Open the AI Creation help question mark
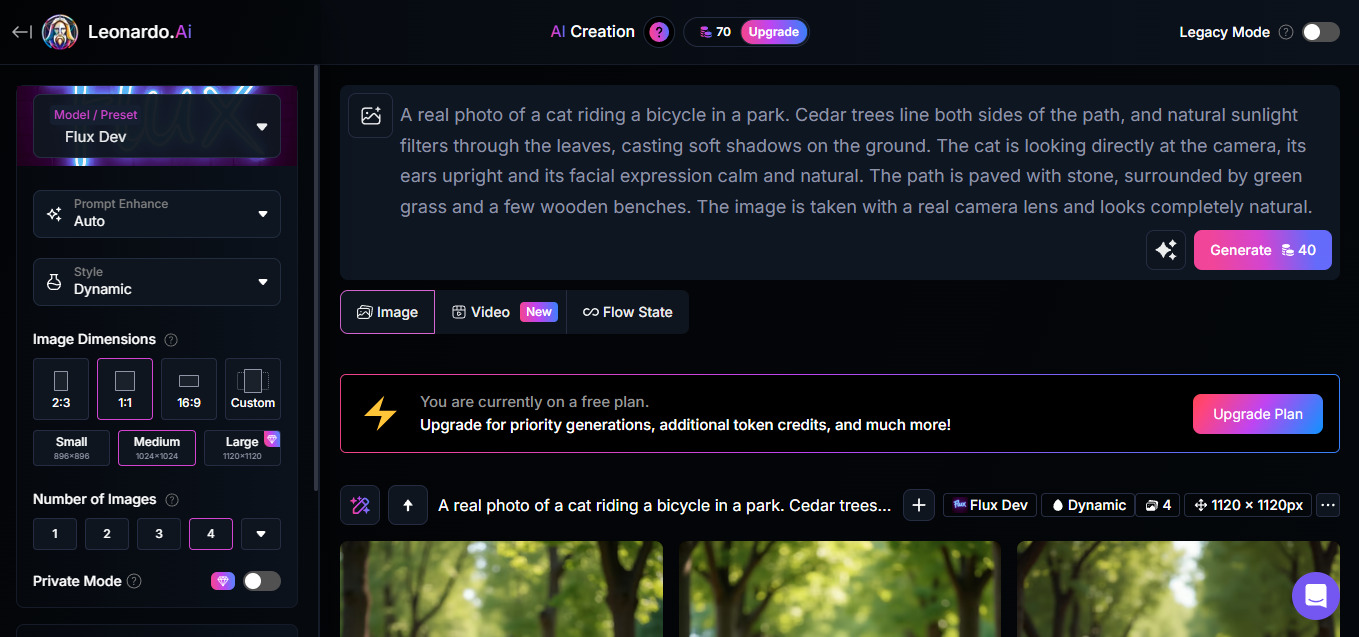This screenshot has width=1359, height=637. (x=658, y=32)
